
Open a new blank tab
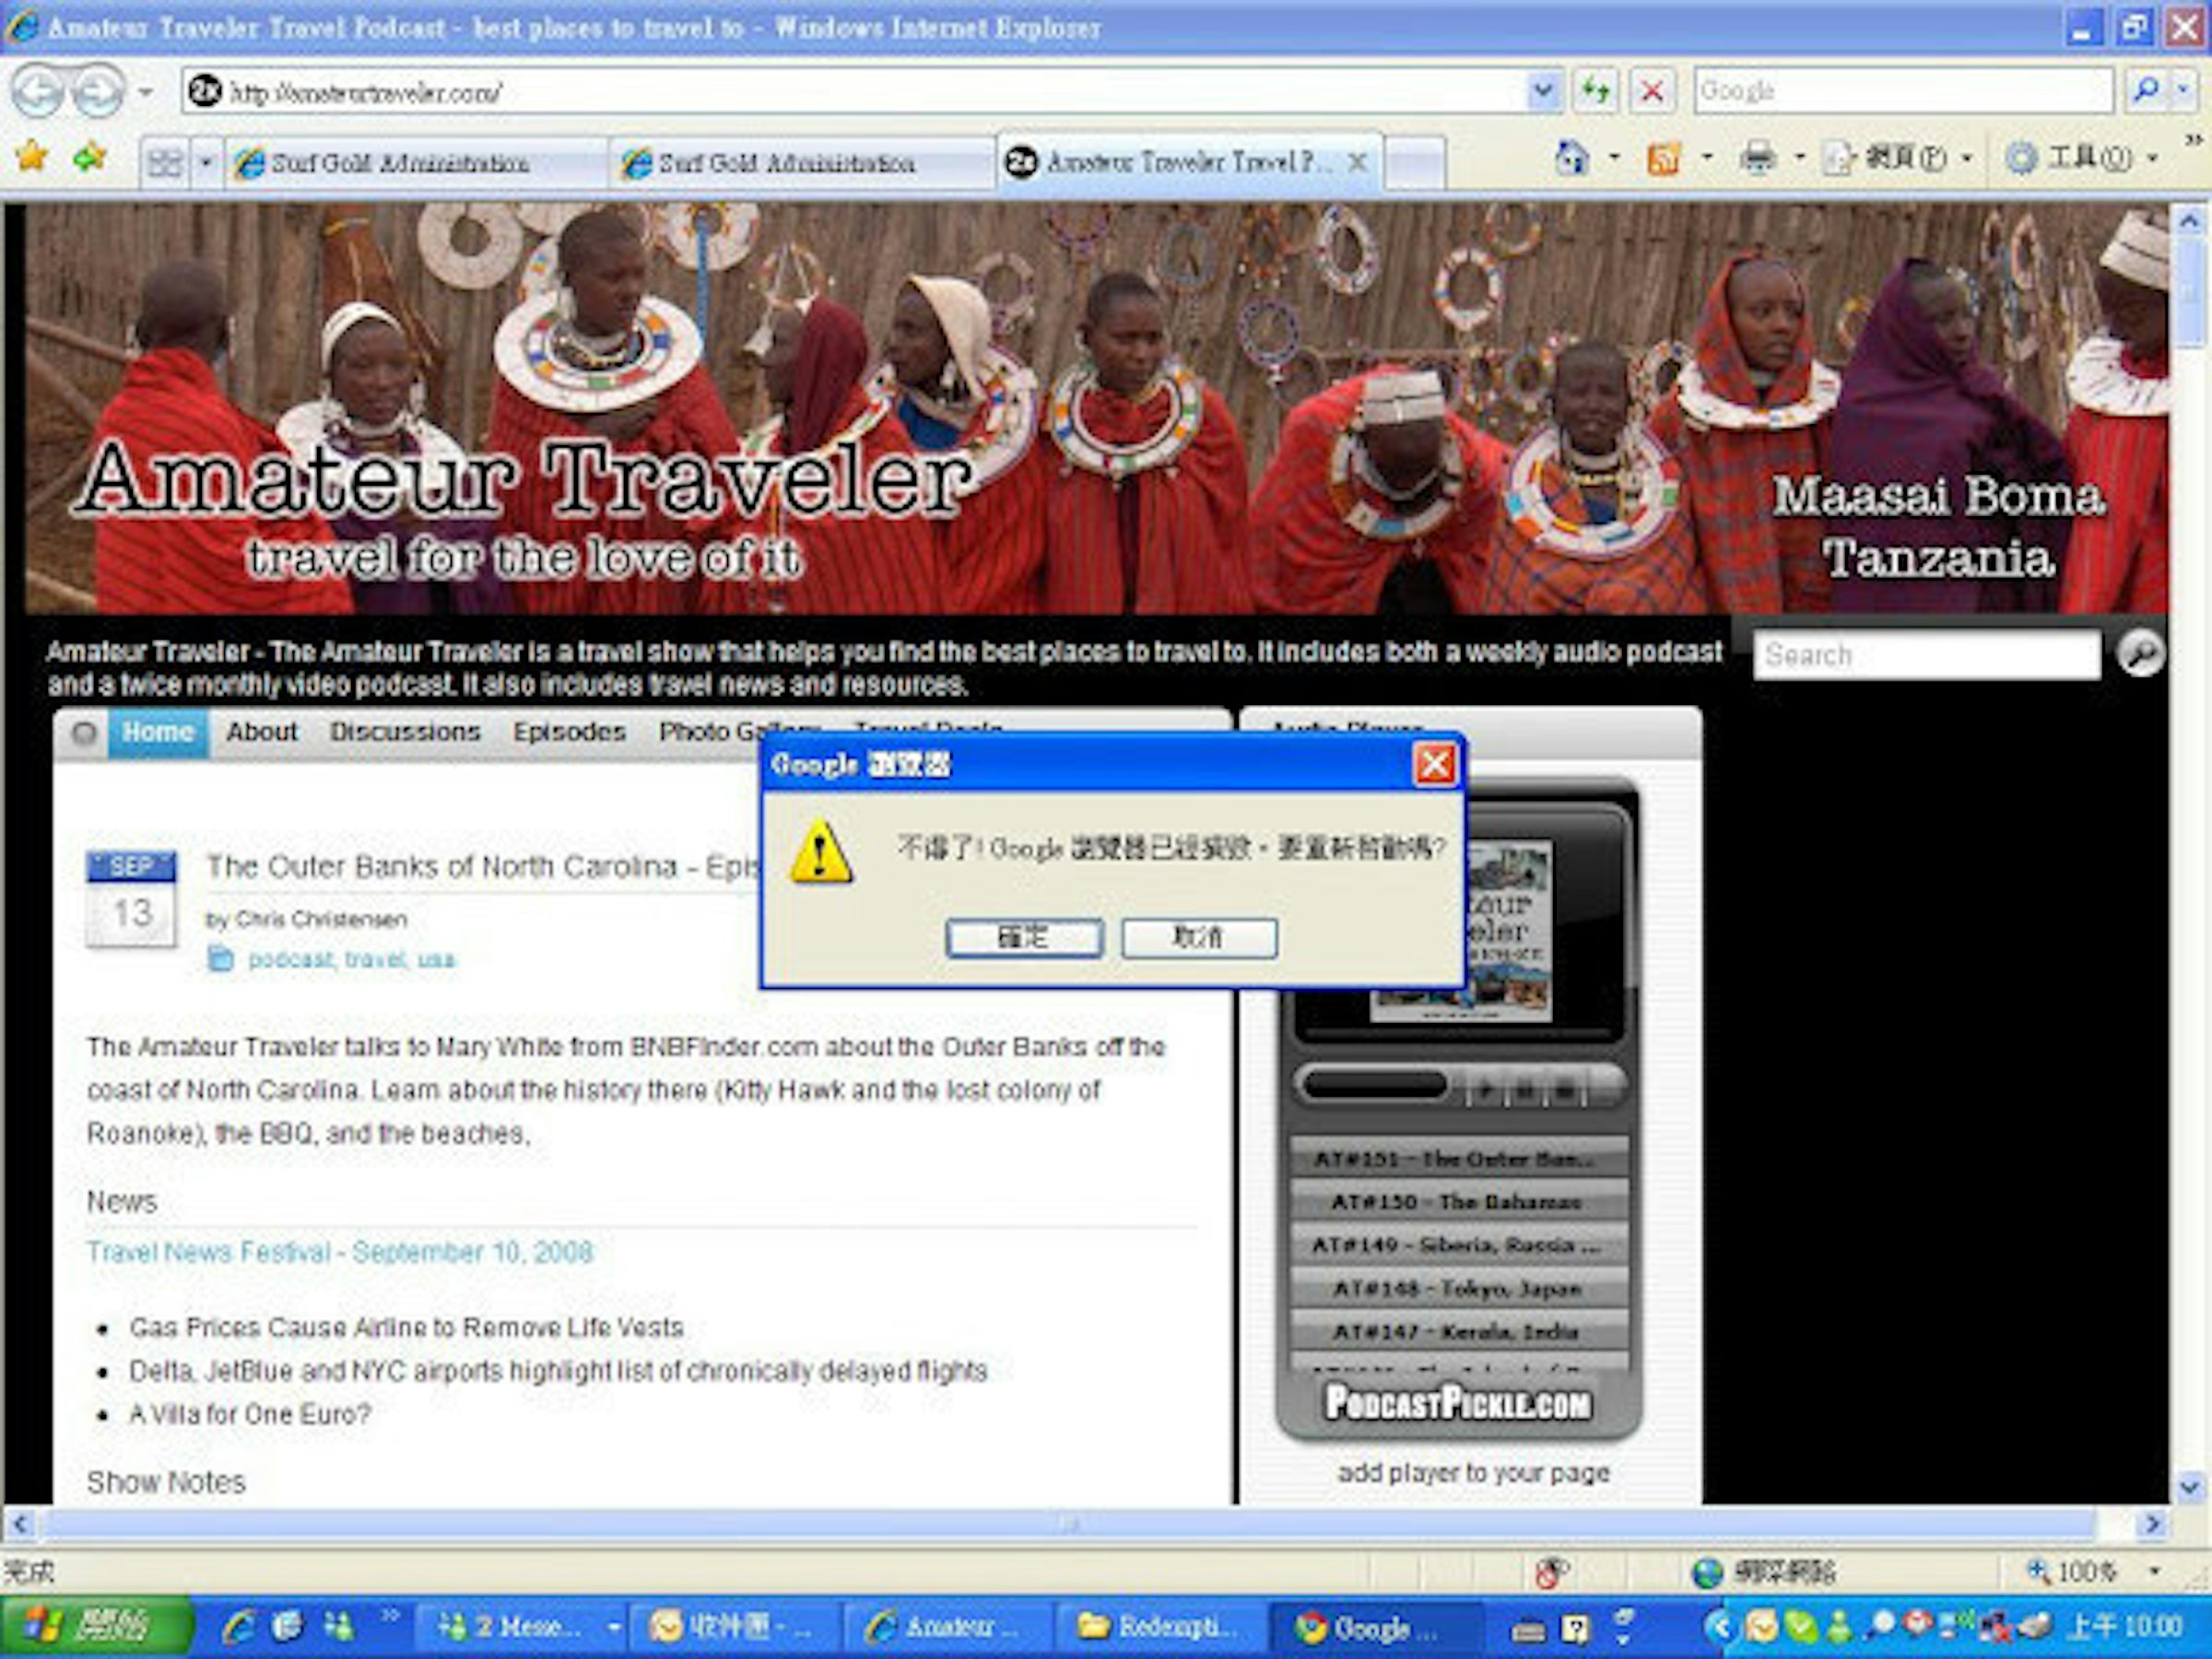[1414, 163]
